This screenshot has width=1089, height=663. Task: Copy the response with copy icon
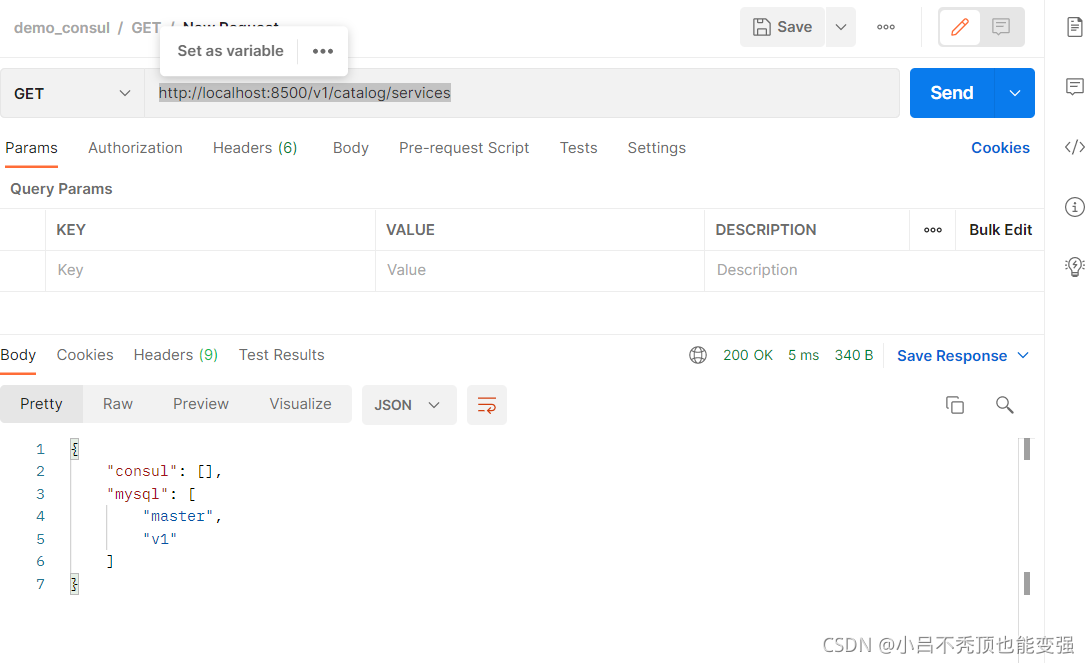[x=955, y=405]
